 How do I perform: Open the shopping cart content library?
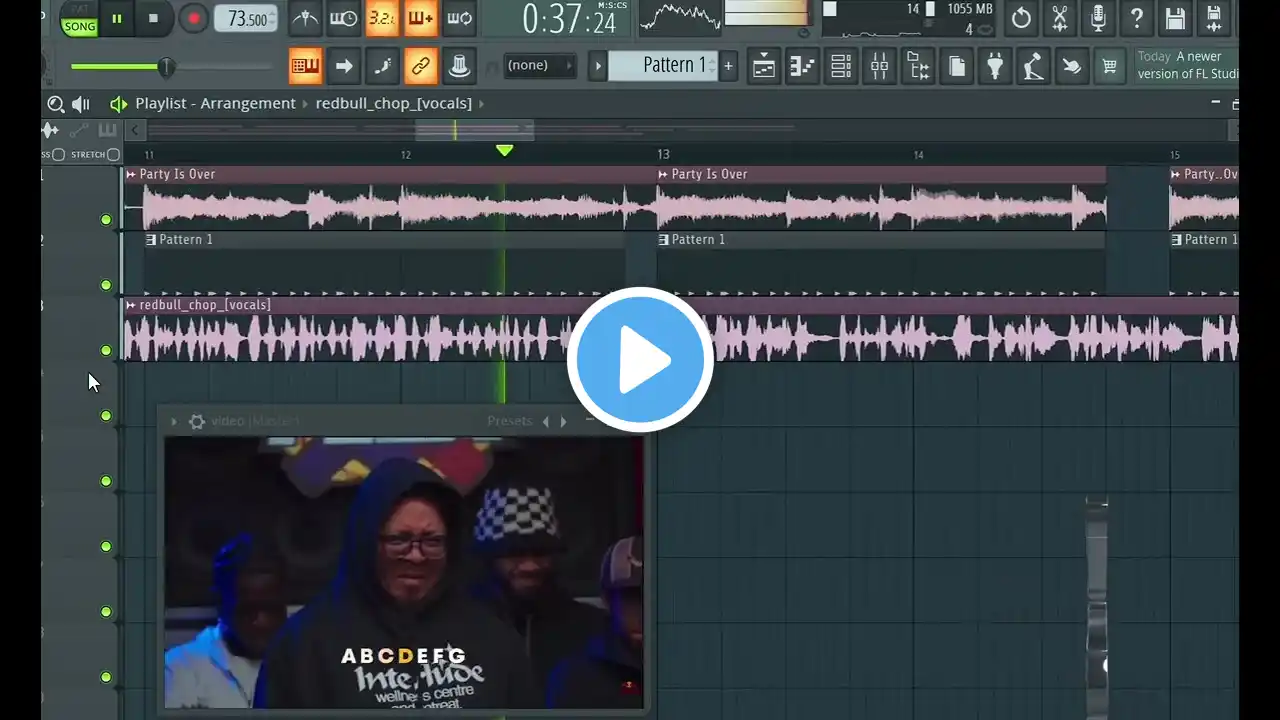[1109, 66]
